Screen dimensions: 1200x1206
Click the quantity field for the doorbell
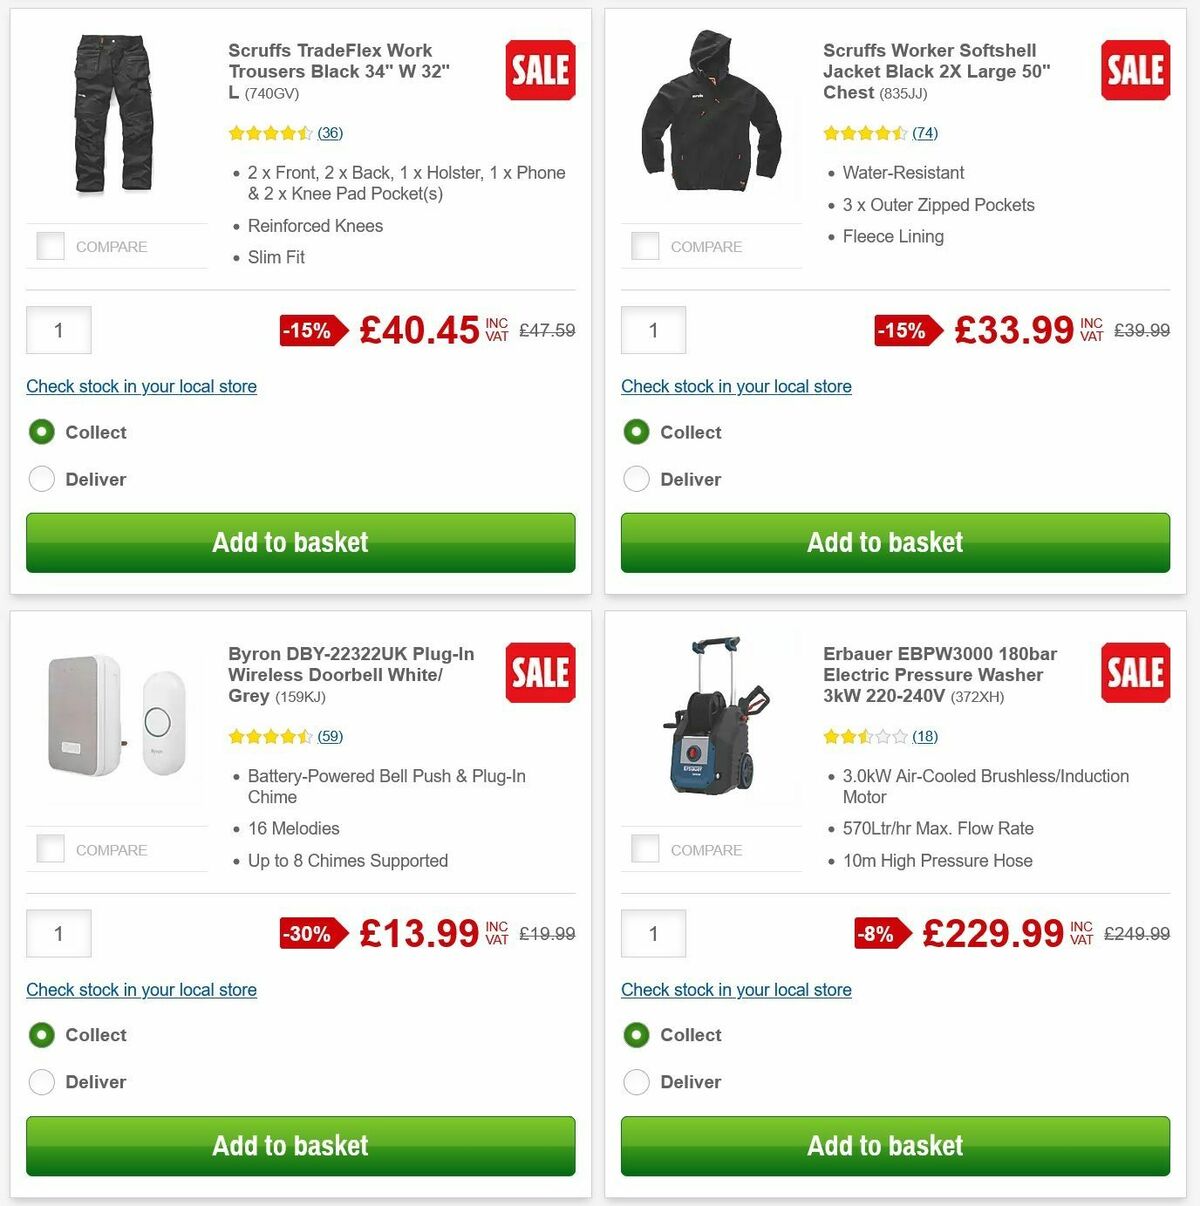point(58,932)
